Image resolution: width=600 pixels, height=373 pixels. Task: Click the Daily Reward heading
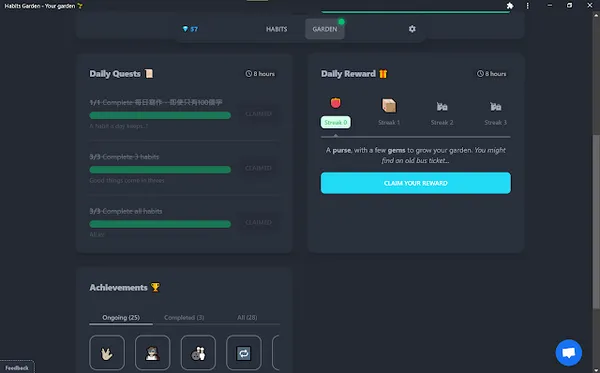click(x=348, y=74)
